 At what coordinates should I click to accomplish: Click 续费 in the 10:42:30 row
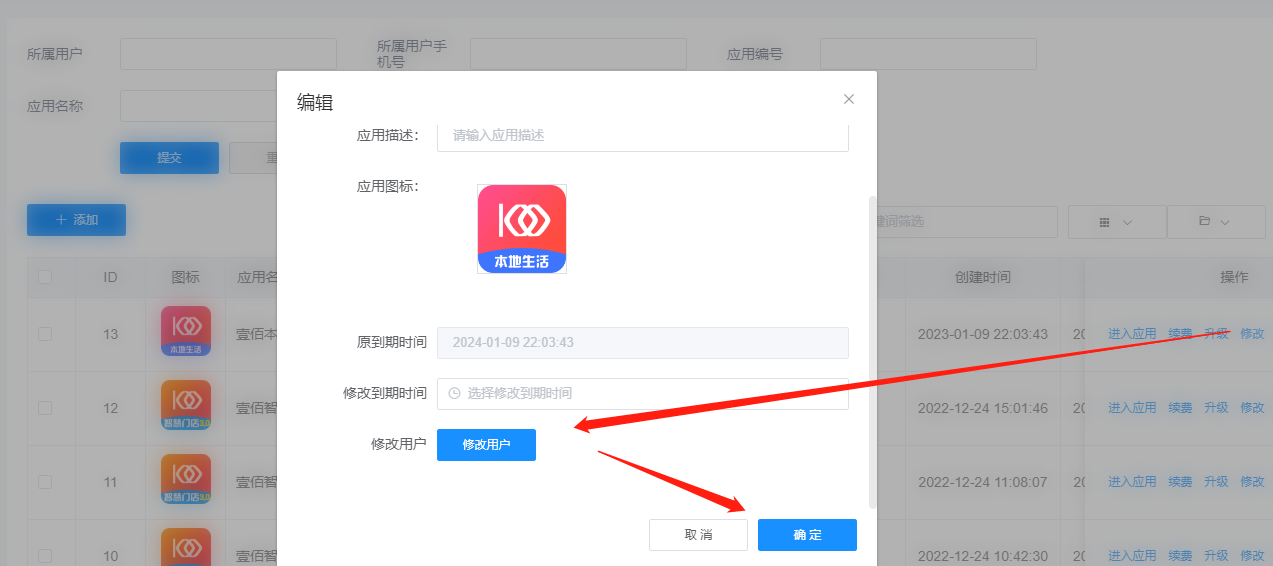(x=1180, y=556)
